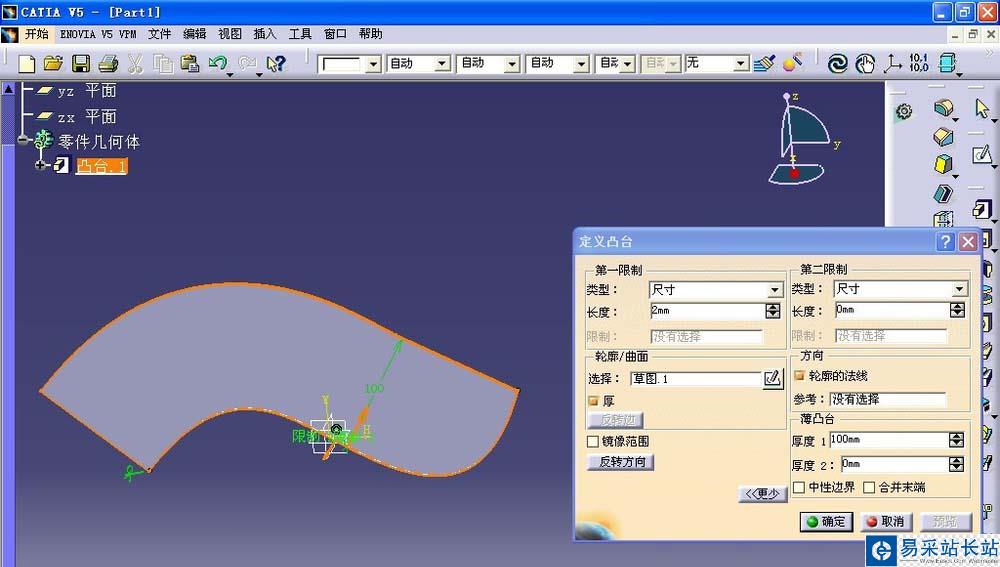1000x567 pixels.
Task: Open the 开始 menu
Action: click(36, 34)
